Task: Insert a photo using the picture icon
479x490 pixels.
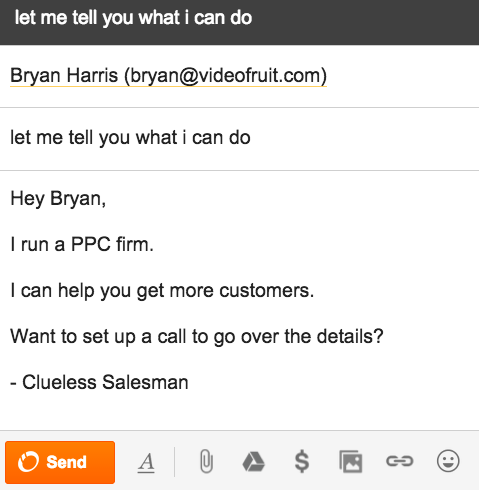Action: 350,462
